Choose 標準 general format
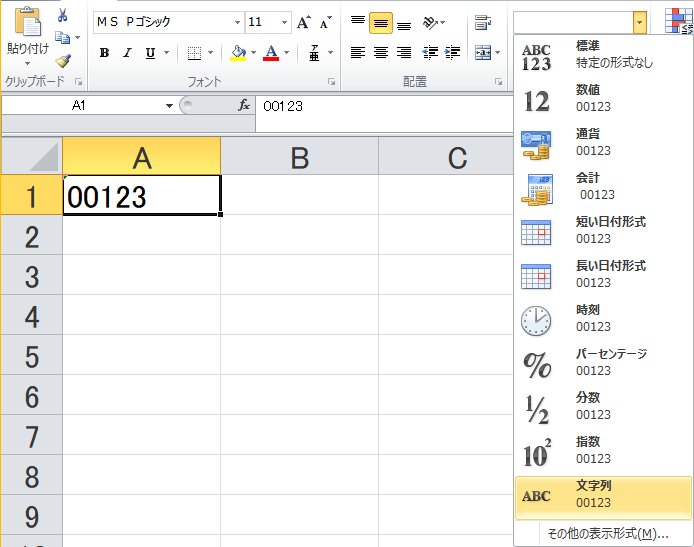The width and height of the screenshot is (694, 547). (x=603, y=55)
